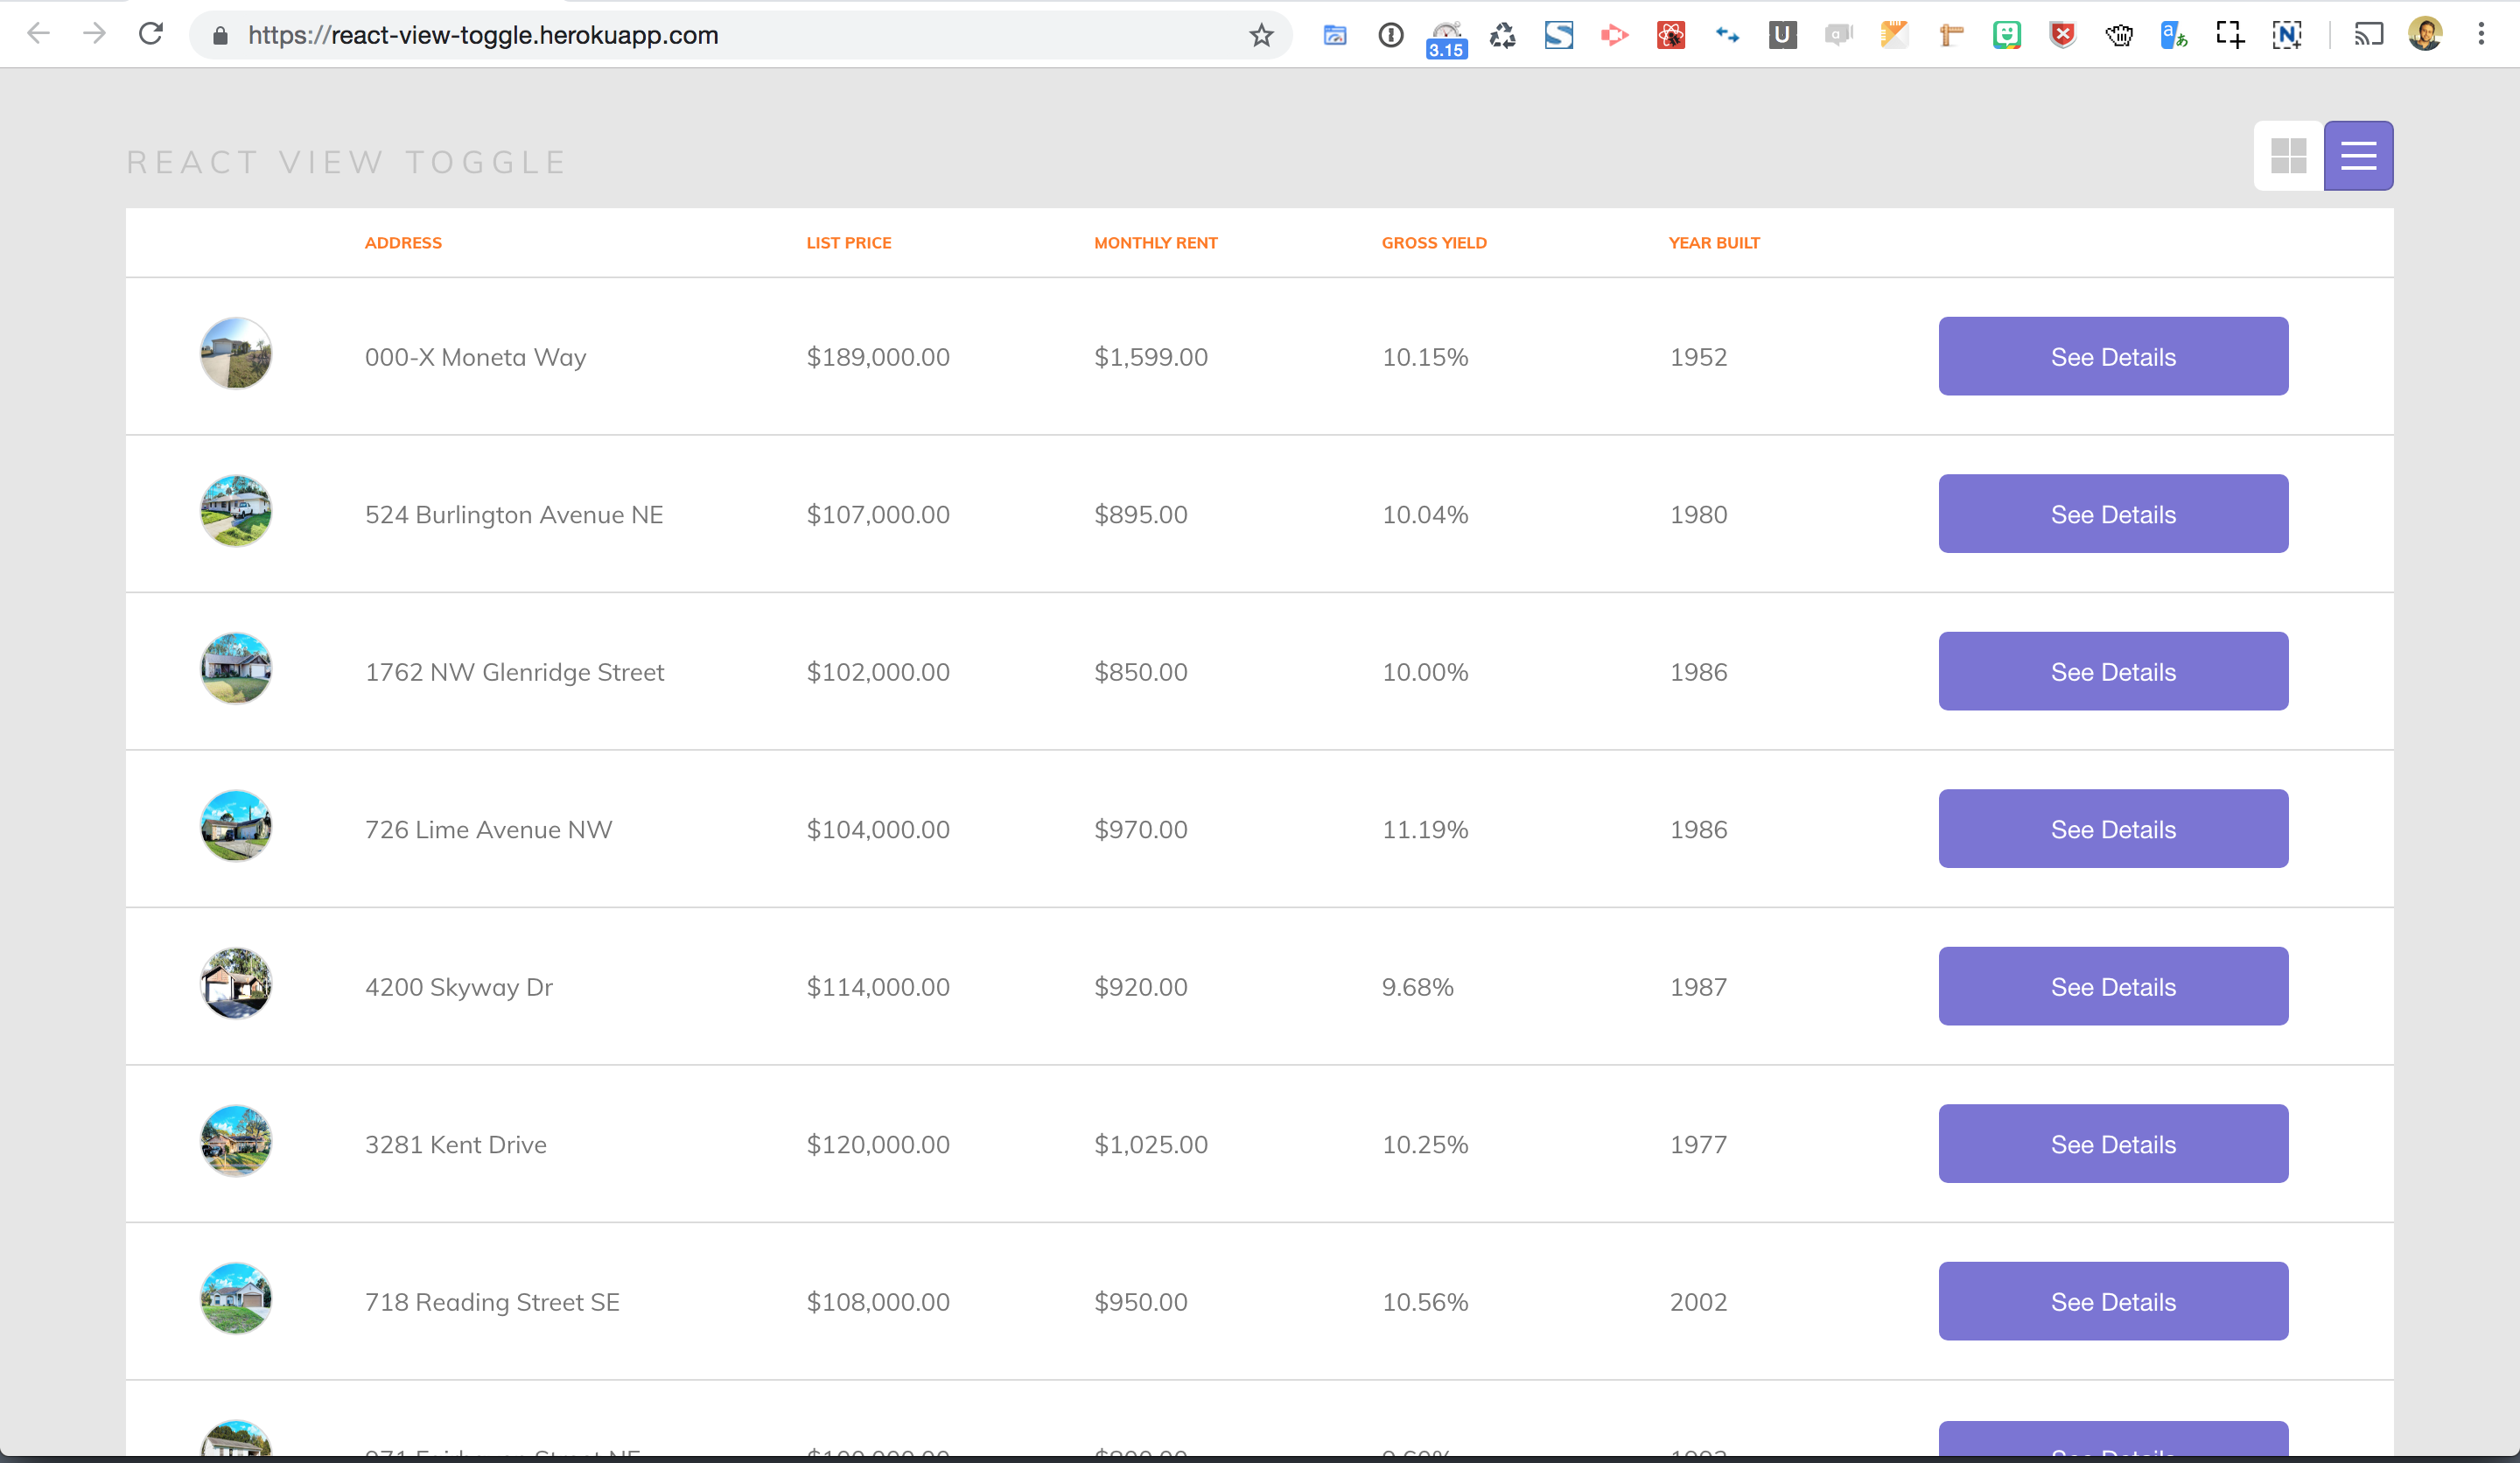2520x1463 pixels.
Task: Reload the current page
Action: point(151,35)
